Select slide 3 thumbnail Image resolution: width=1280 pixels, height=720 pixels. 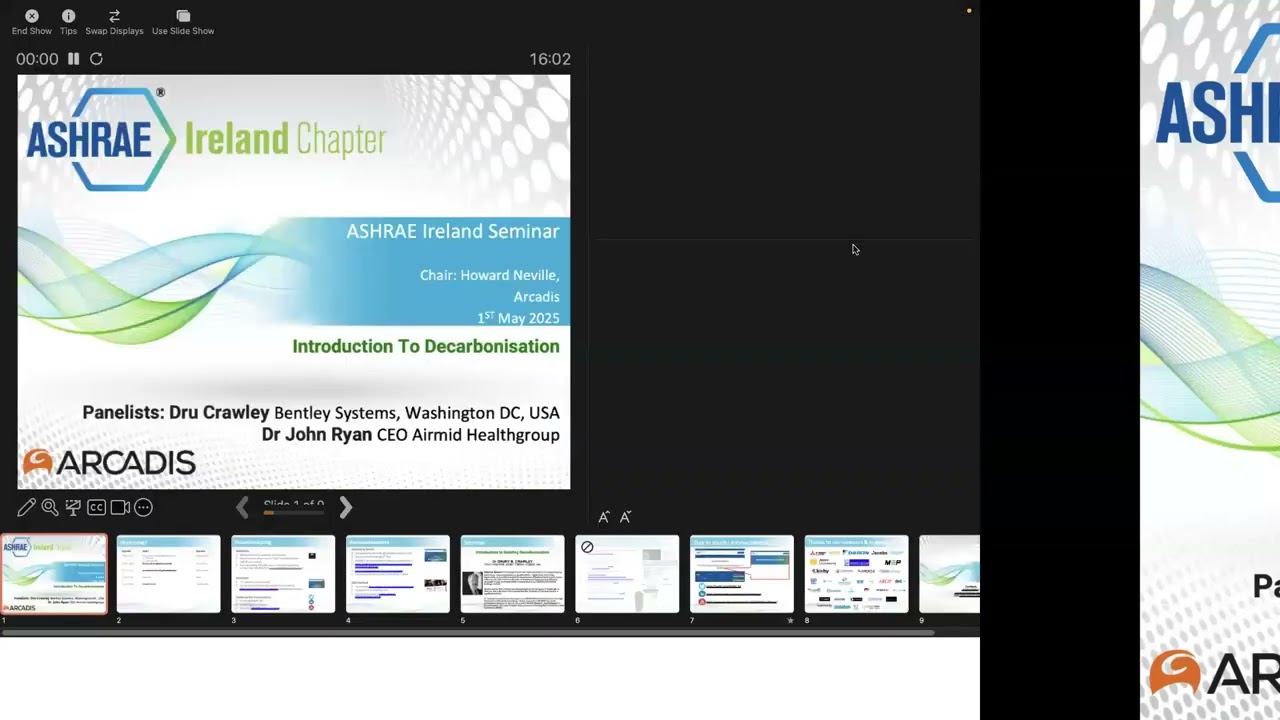coord(283,574)
